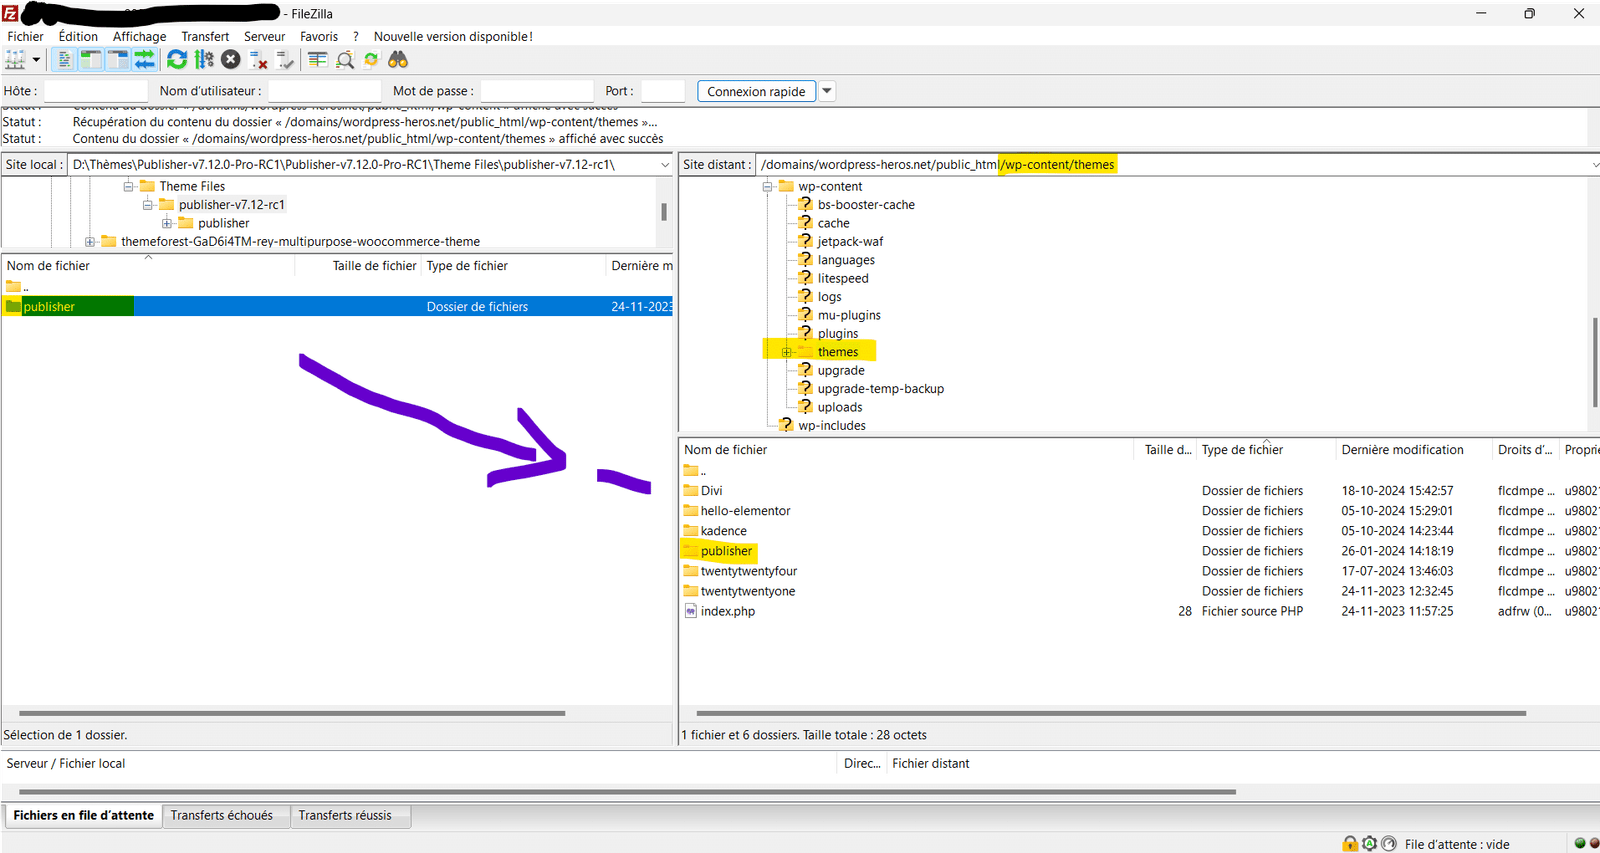Click the process queue toolbar icon
Image resolution: width=1600 pixels, height=853 pixels.
click(x=204, y=60)
